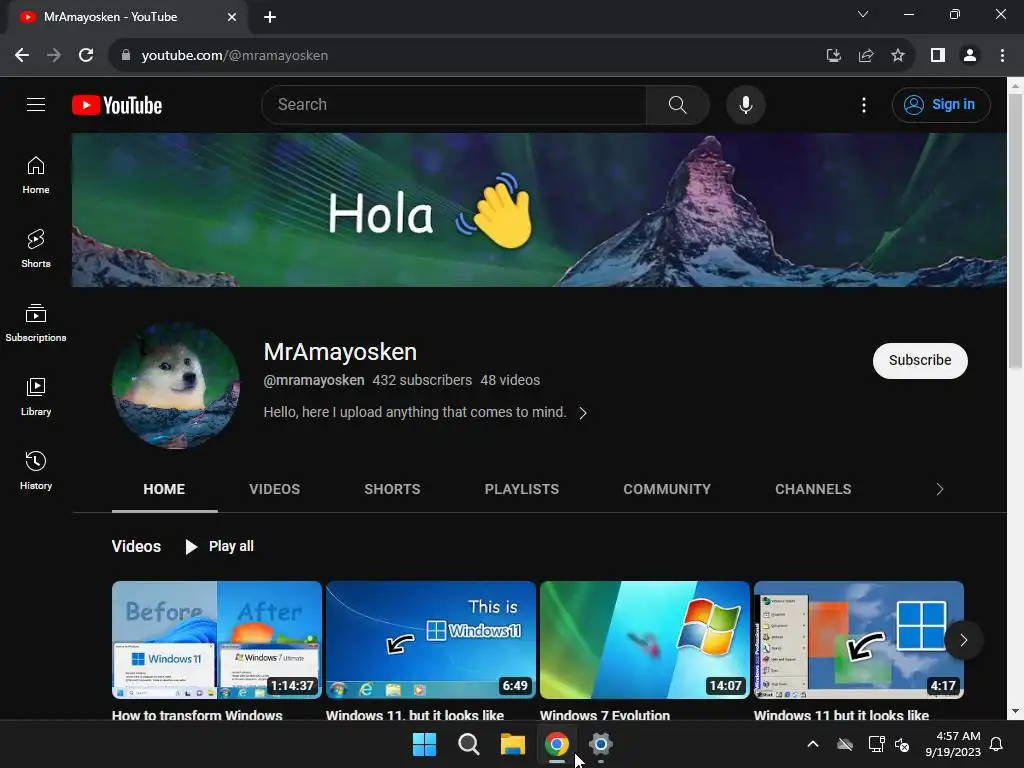Click Chrome icon in taskbar
Screen dimensions: 1024x768
pyautogui.click(x=556, y=744)
